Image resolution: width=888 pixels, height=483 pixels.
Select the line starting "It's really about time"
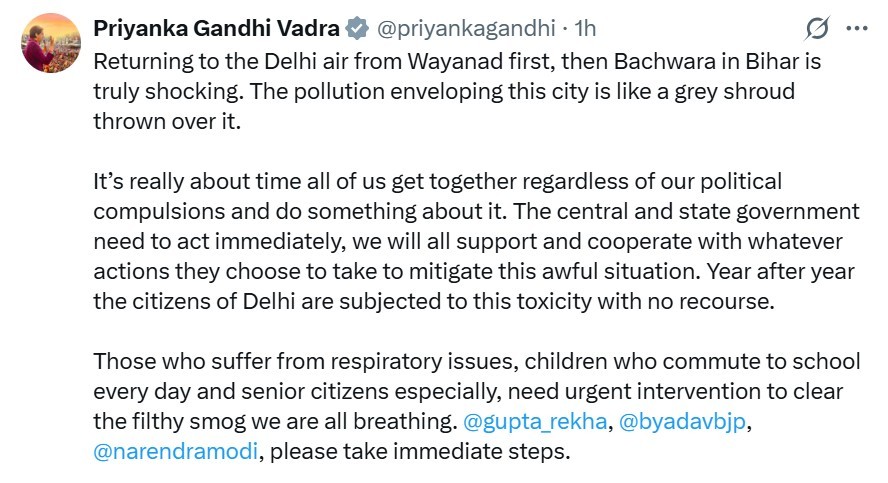[x=437, y=183]
